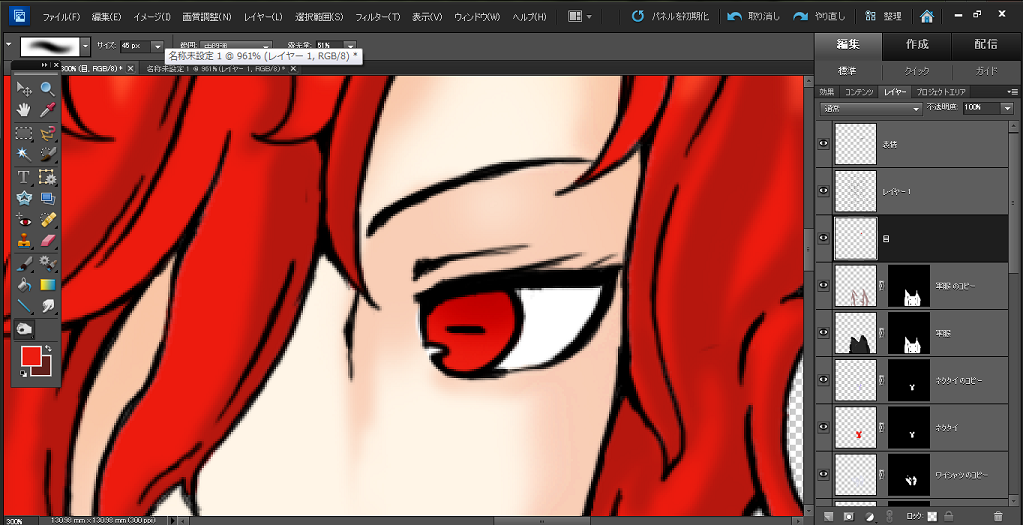Viewport: 1023px width, 525px height.
Task: Toggle visibility of ネクタイ layer
Action: pyautogui.click(x=823, y=427)
